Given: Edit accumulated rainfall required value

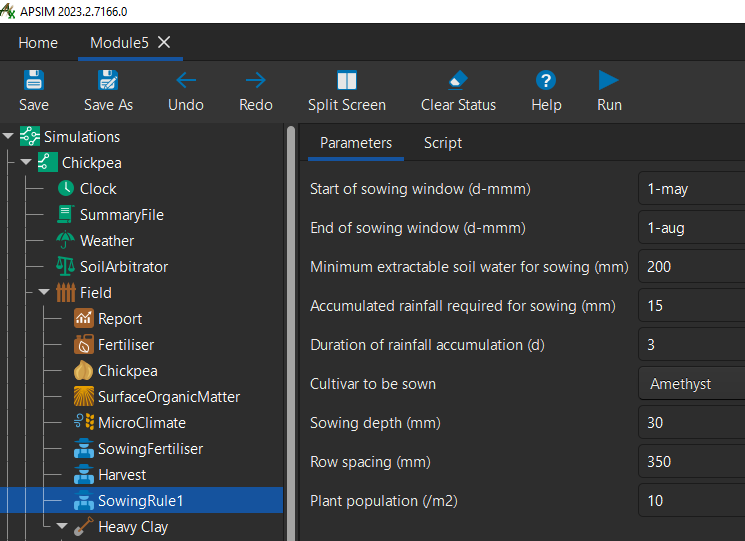Looking at the screenshot, I should click(x=692, y=305).
